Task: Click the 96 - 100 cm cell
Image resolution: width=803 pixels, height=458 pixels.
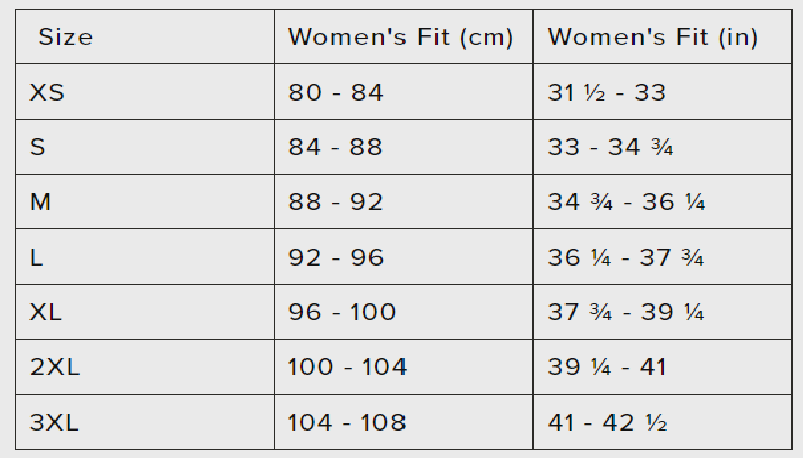Action: tap(342, 312)
